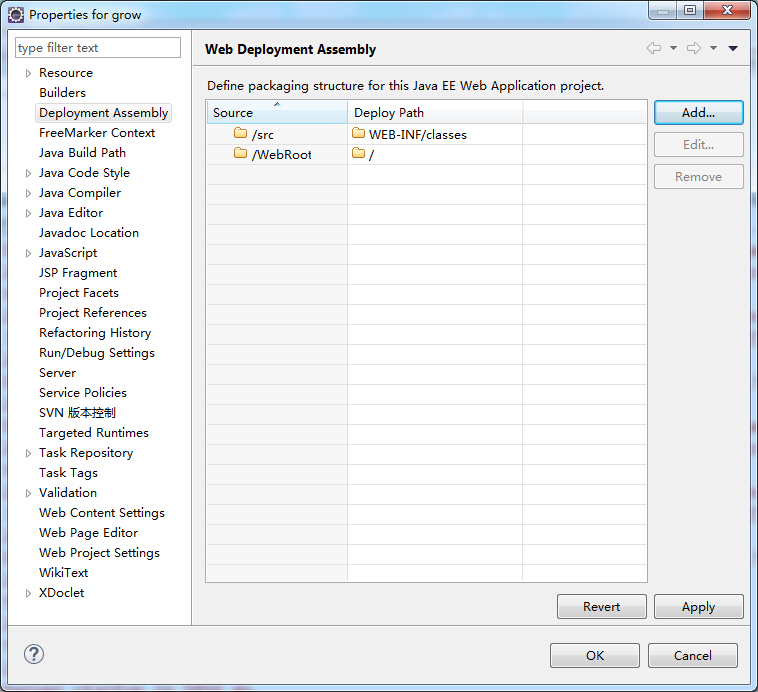Open the back history dropdown arrow

click(673, 48)
